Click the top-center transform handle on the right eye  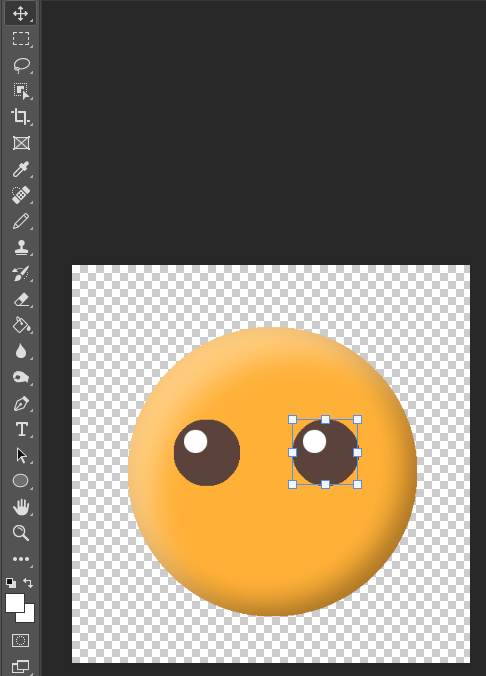[326, 419]
